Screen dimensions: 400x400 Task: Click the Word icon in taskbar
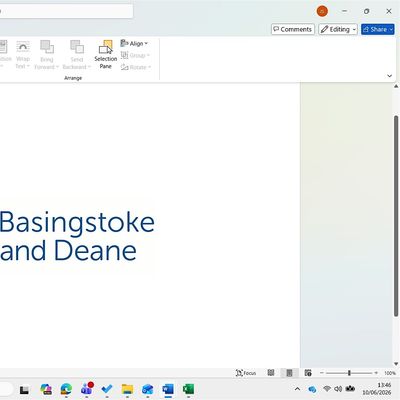coord(168,389)
